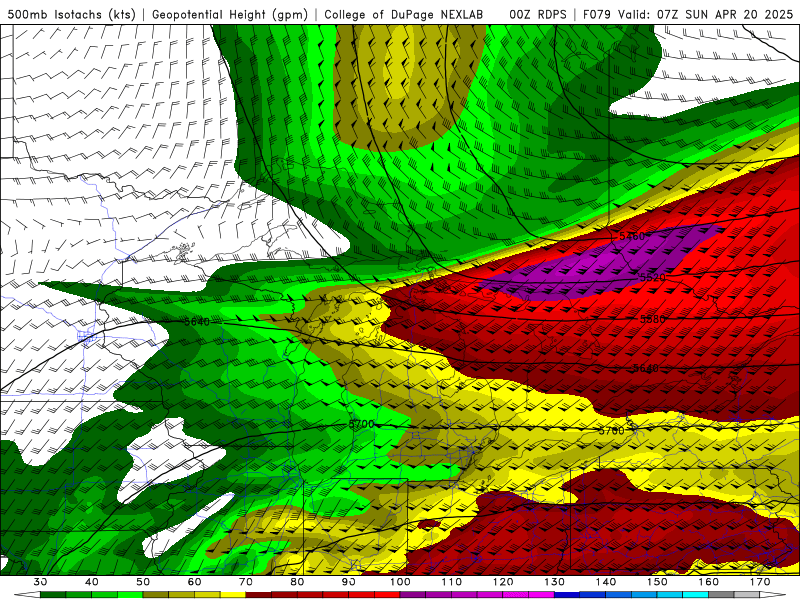The width and height of the screenshot is (800, 600).
Task: Click "College of DuPage NEXLAB" in the header
Action: 404,14
